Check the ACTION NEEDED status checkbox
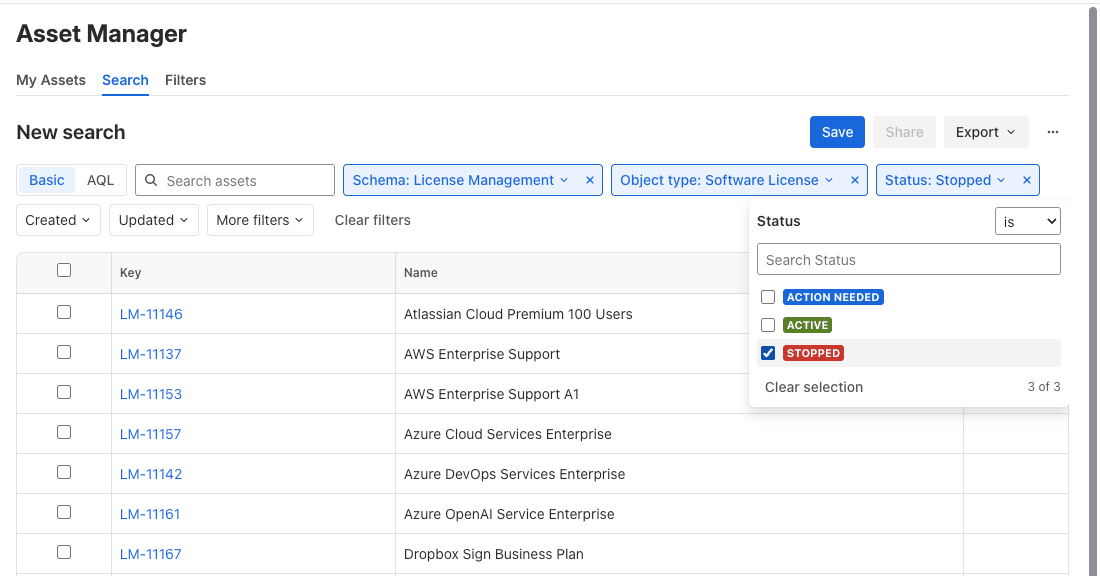Viewport: 1100px width, 576px height. pos(768,297)
